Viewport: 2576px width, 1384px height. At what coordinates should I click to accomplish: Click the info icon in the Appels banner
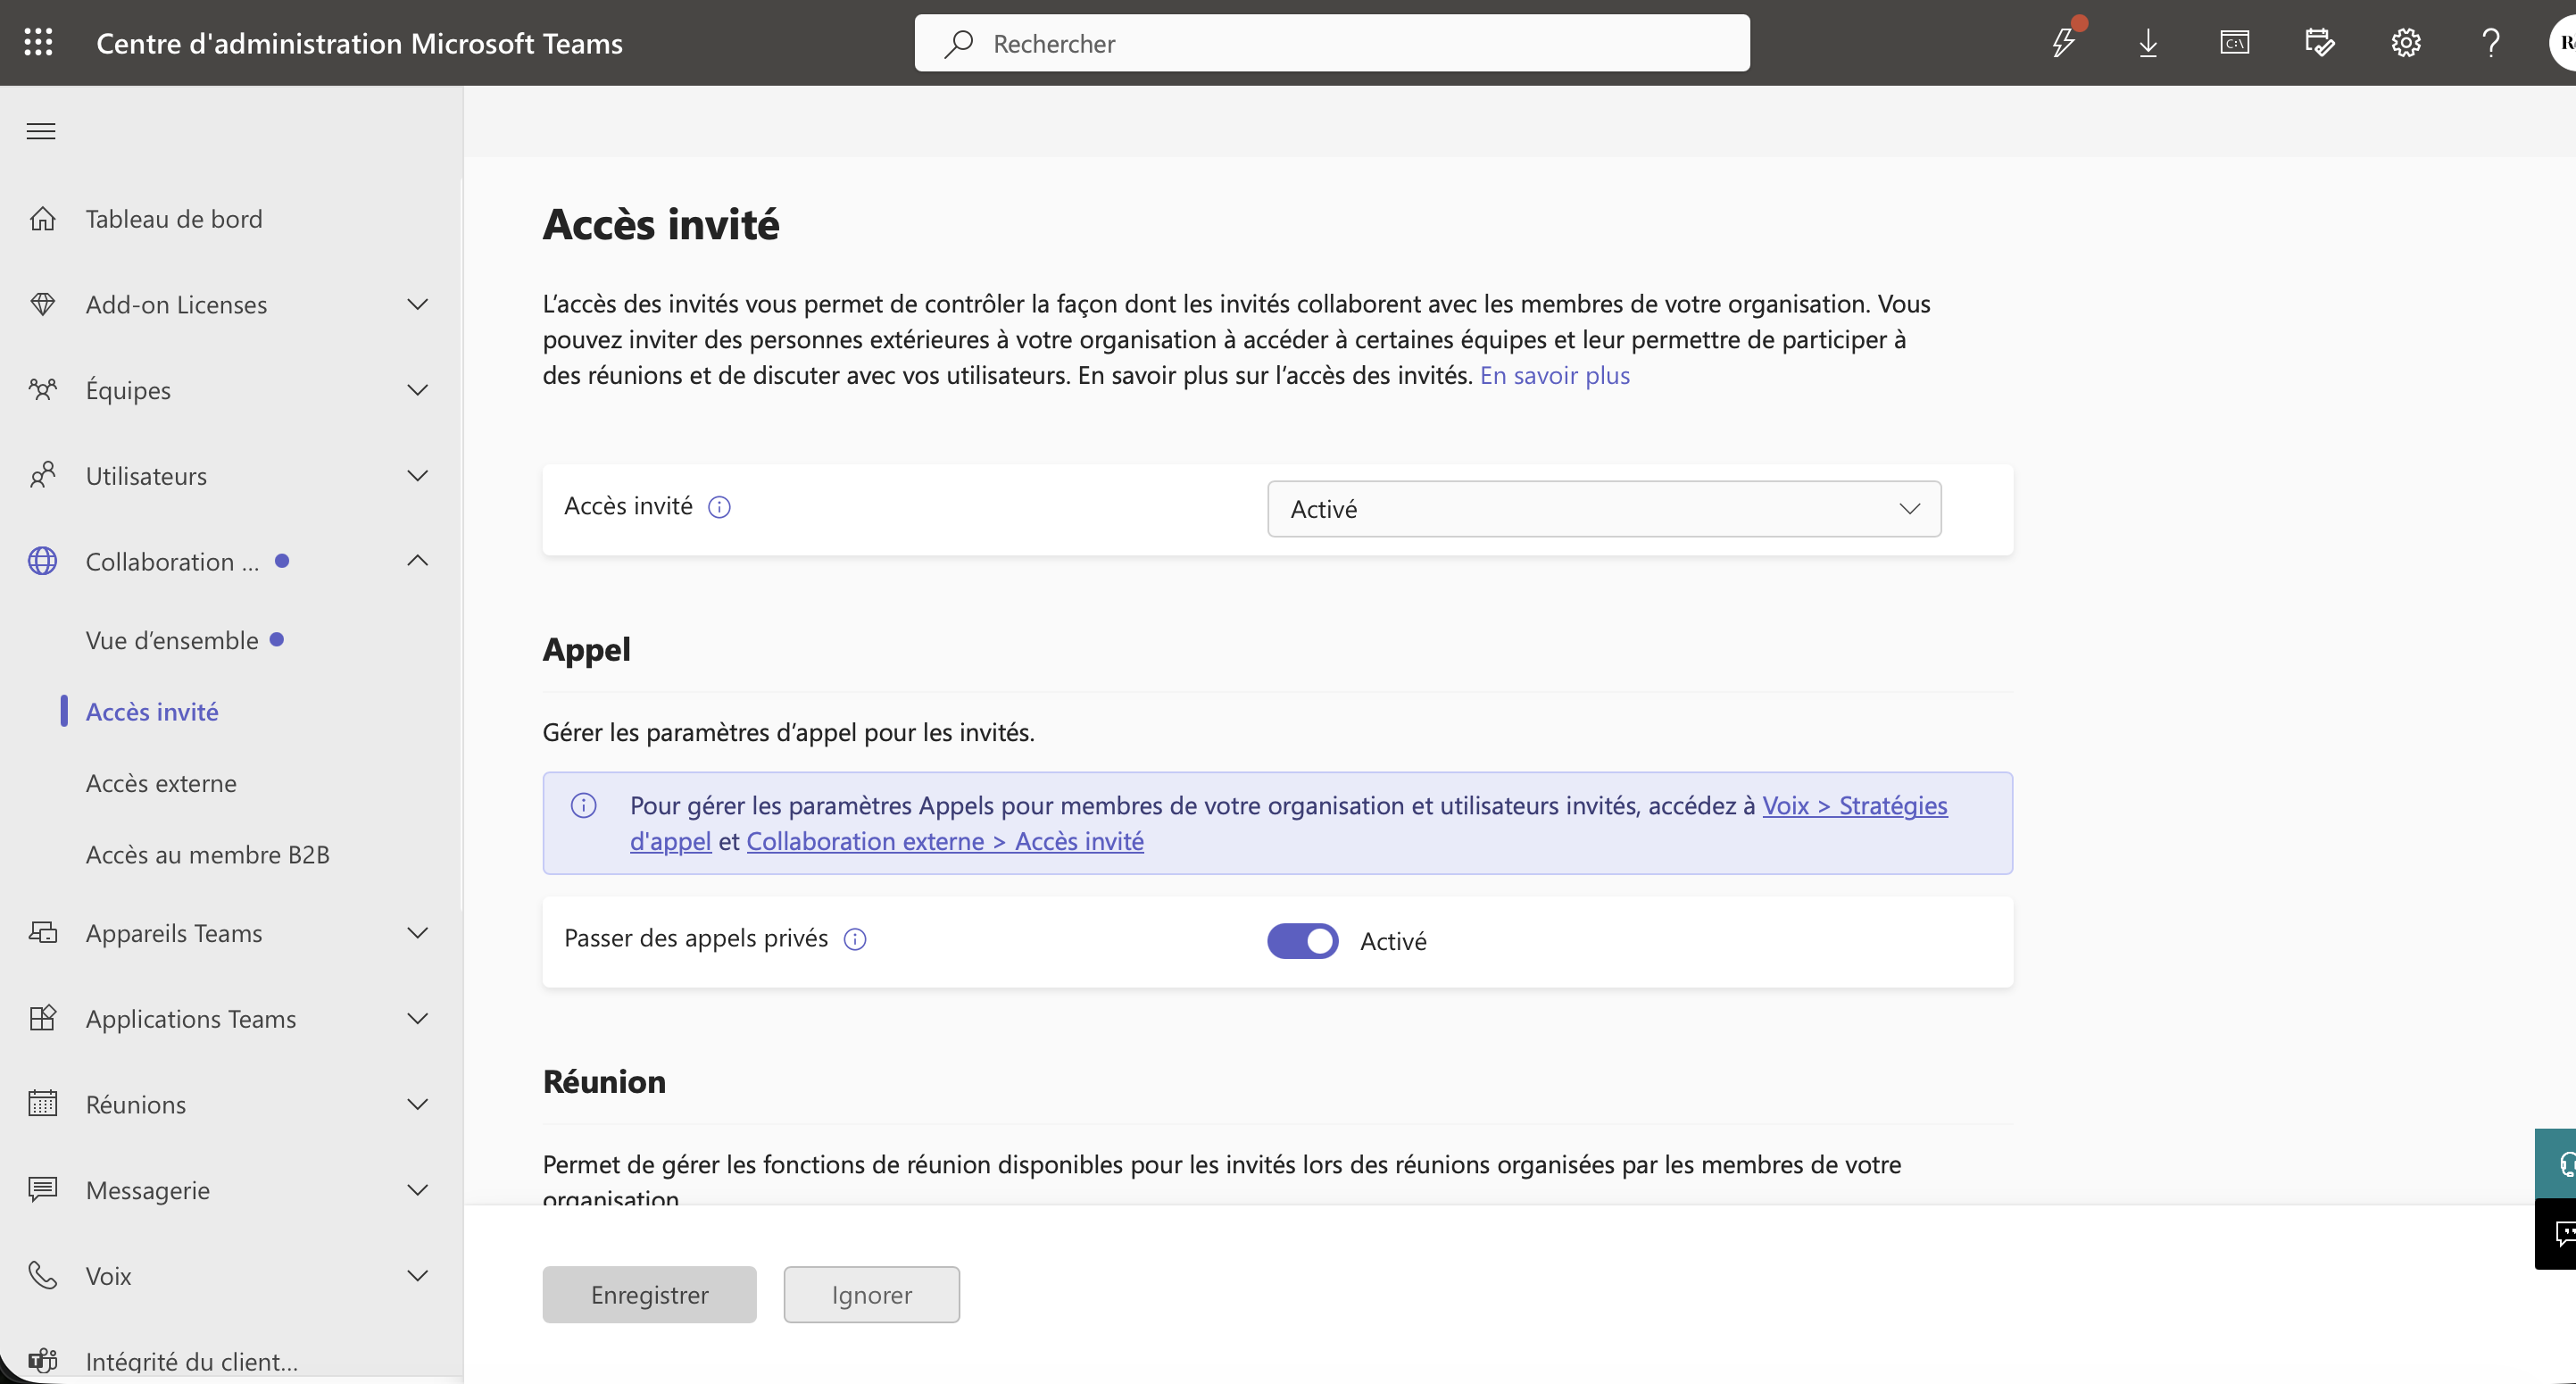583,805
